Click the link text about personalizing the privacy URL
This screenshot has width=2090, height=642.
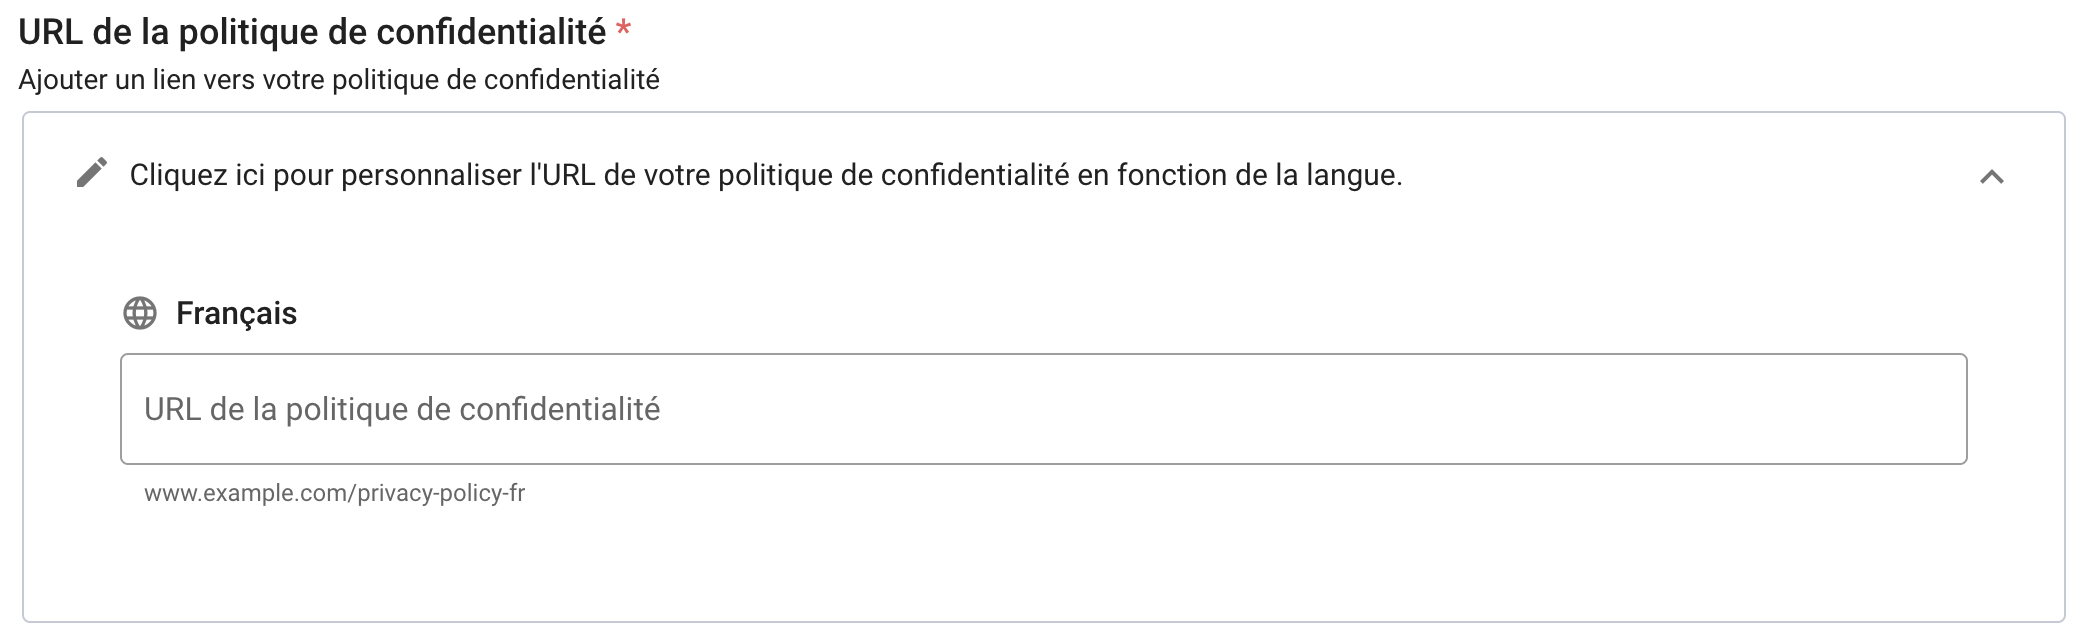pos(766,175)
